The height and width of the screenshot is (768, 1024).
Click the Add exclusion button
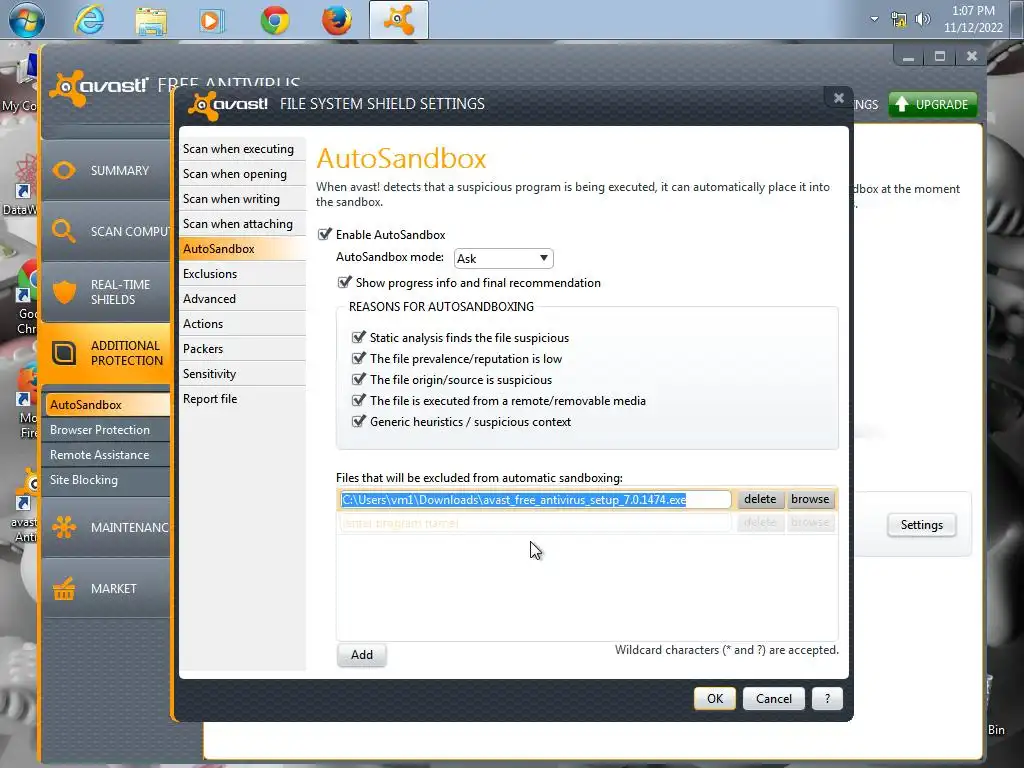(362, 654)
